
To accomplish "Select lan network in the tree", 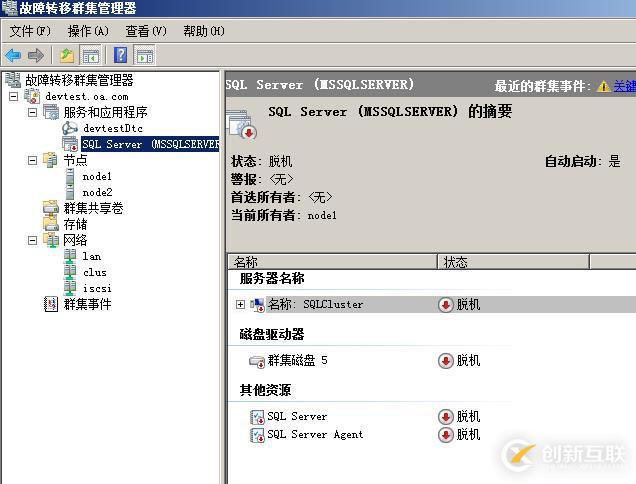I will [92, 256].
